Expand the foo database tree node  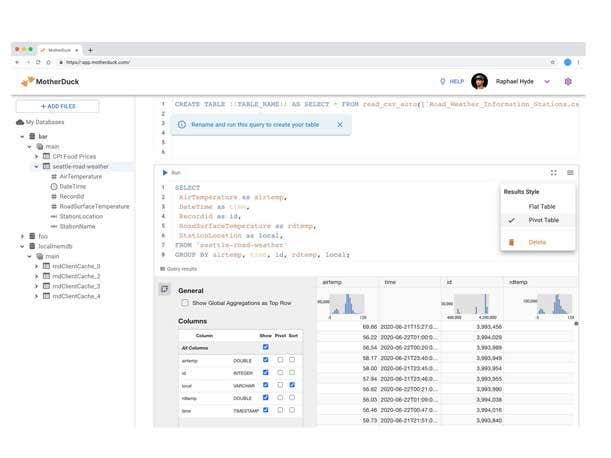pyautogui.click(x=22, y=237)
